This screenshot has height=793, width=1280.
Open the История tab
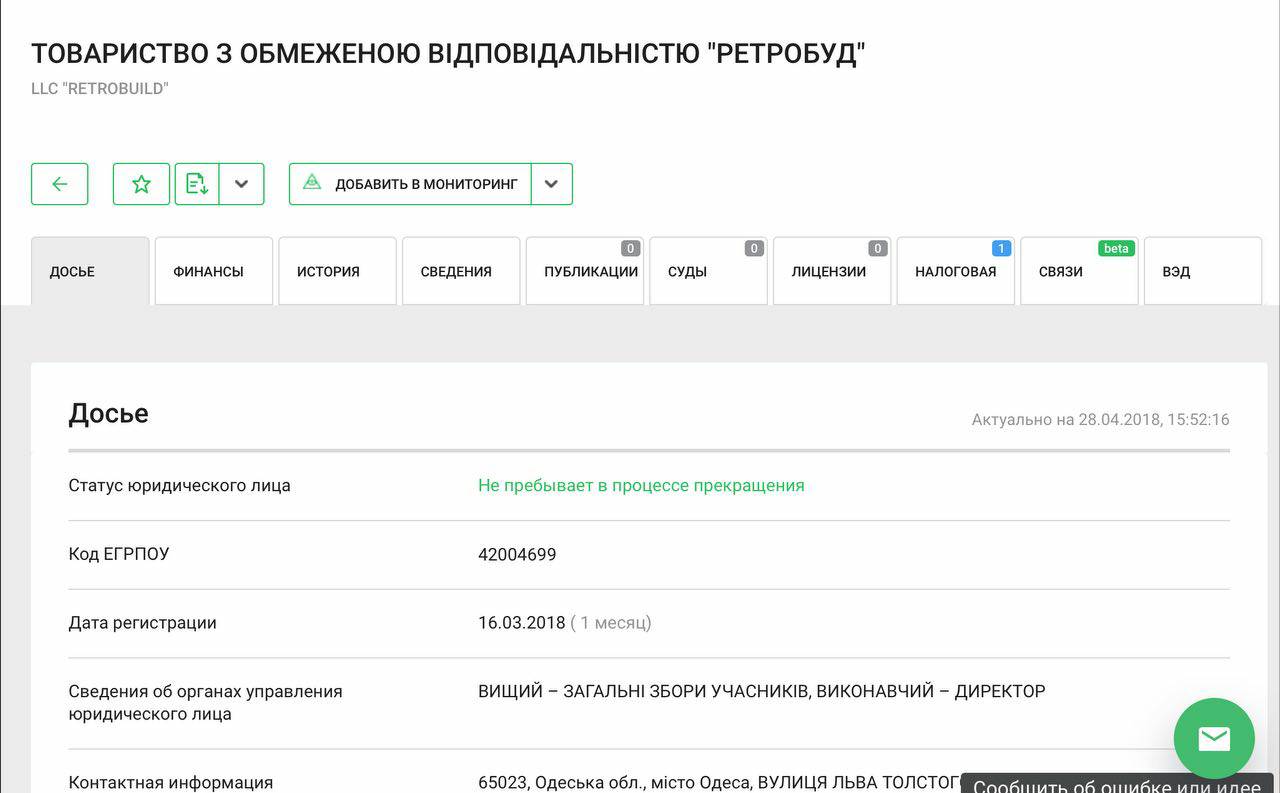click(337, 271)
